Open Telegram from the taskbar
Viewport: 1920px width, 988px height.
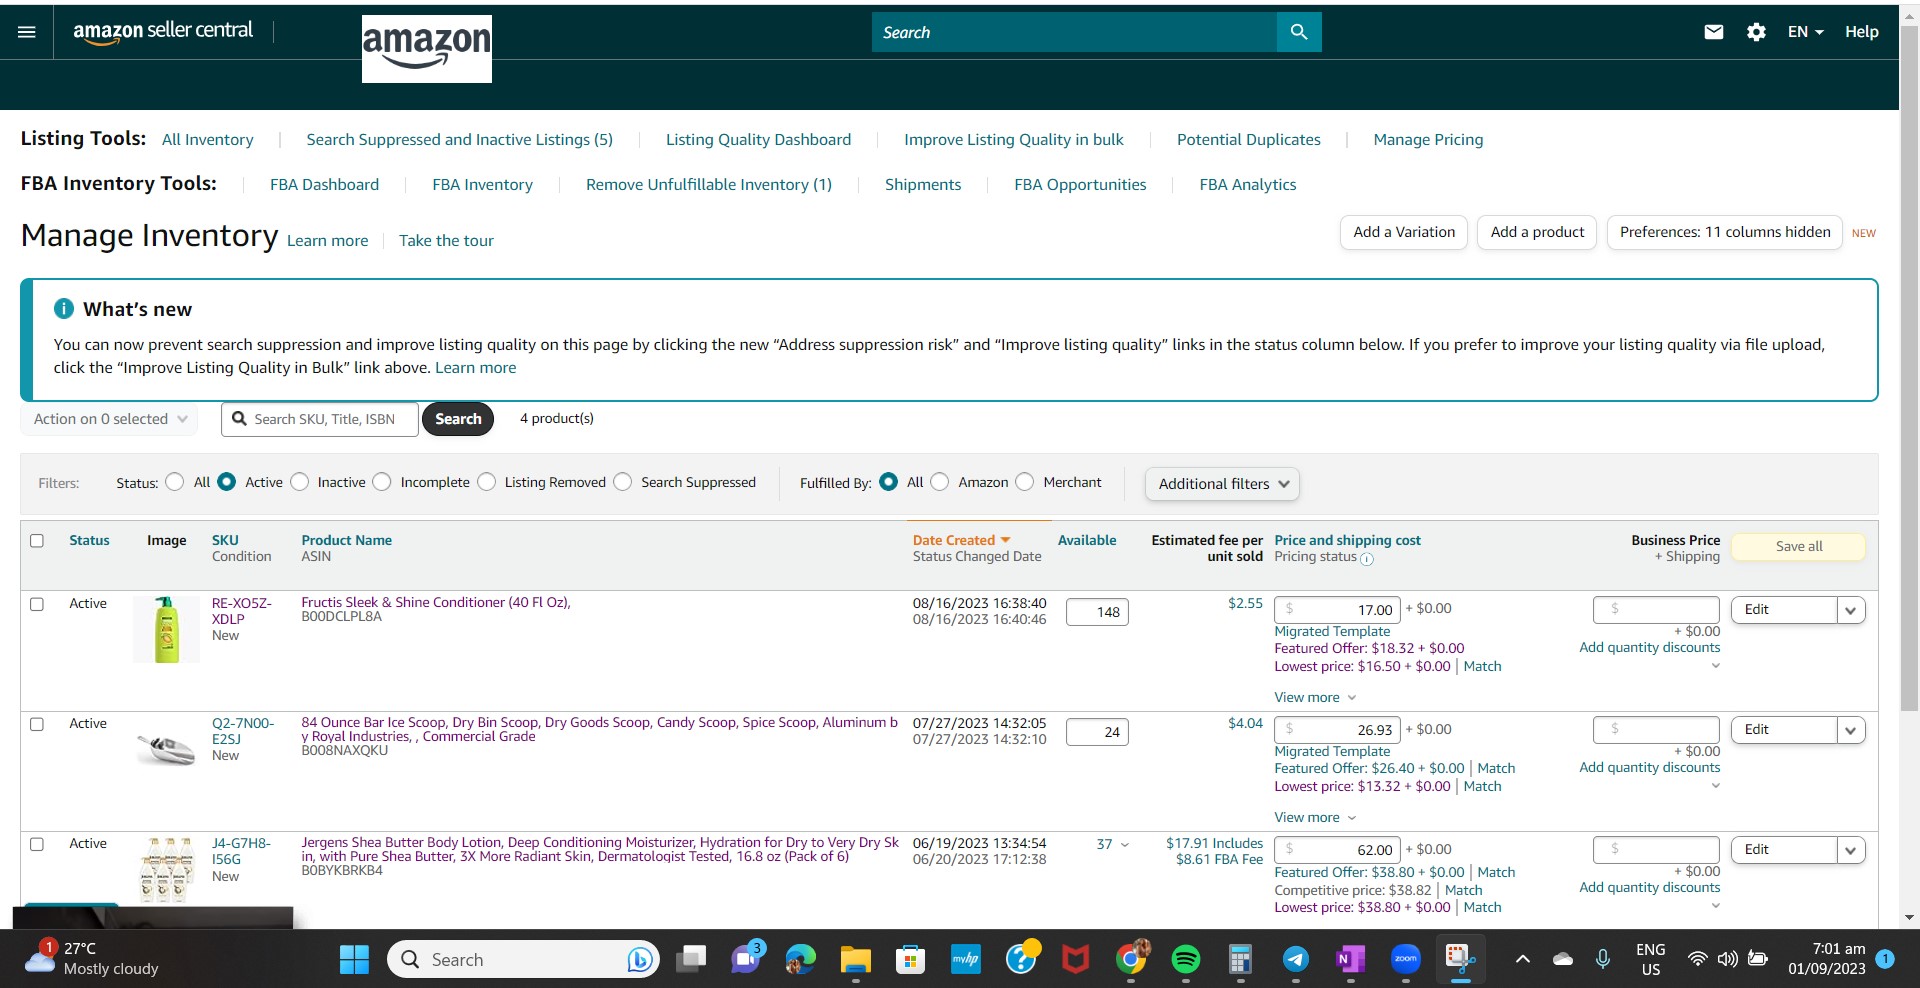pos(1296,960)
